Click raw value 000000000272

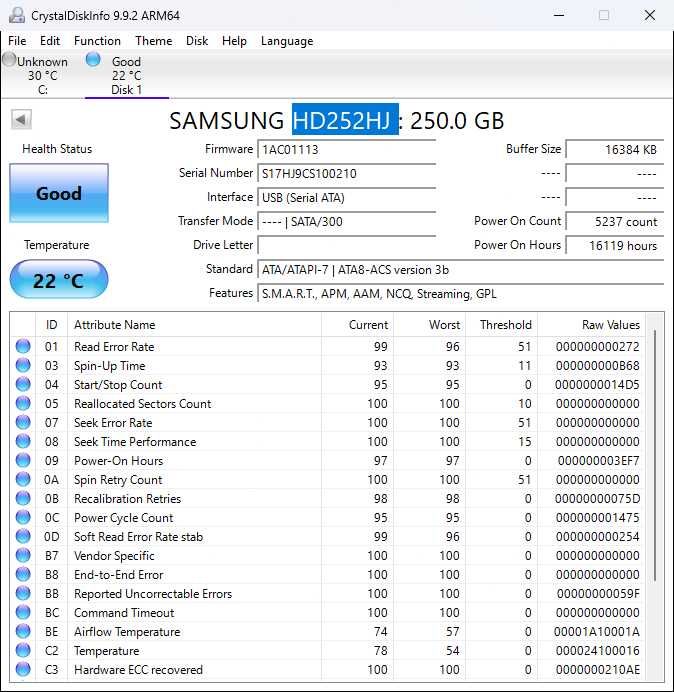tap(598, 346)
